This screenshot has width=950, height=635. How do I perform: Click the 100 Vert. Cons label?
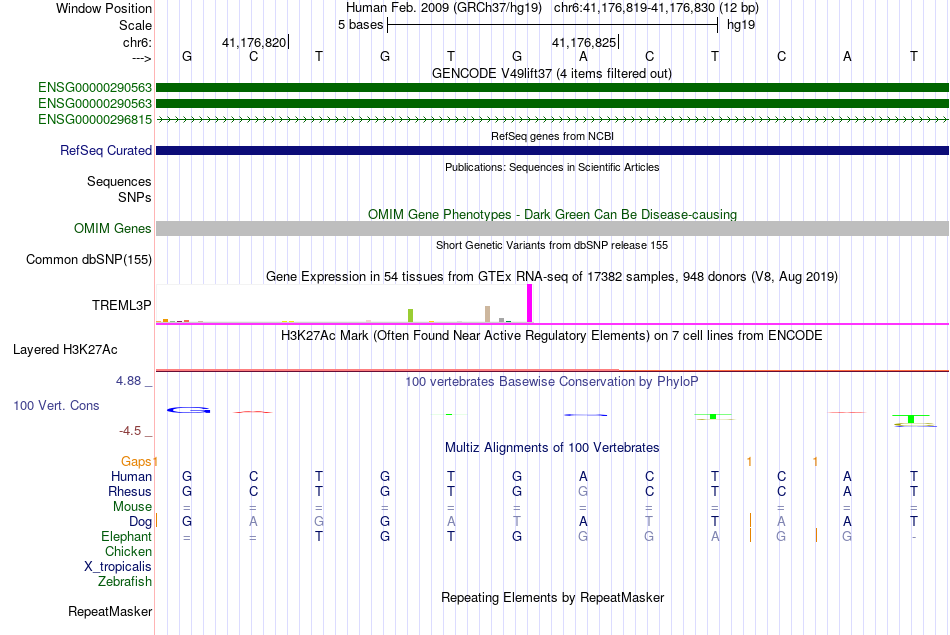56,405
